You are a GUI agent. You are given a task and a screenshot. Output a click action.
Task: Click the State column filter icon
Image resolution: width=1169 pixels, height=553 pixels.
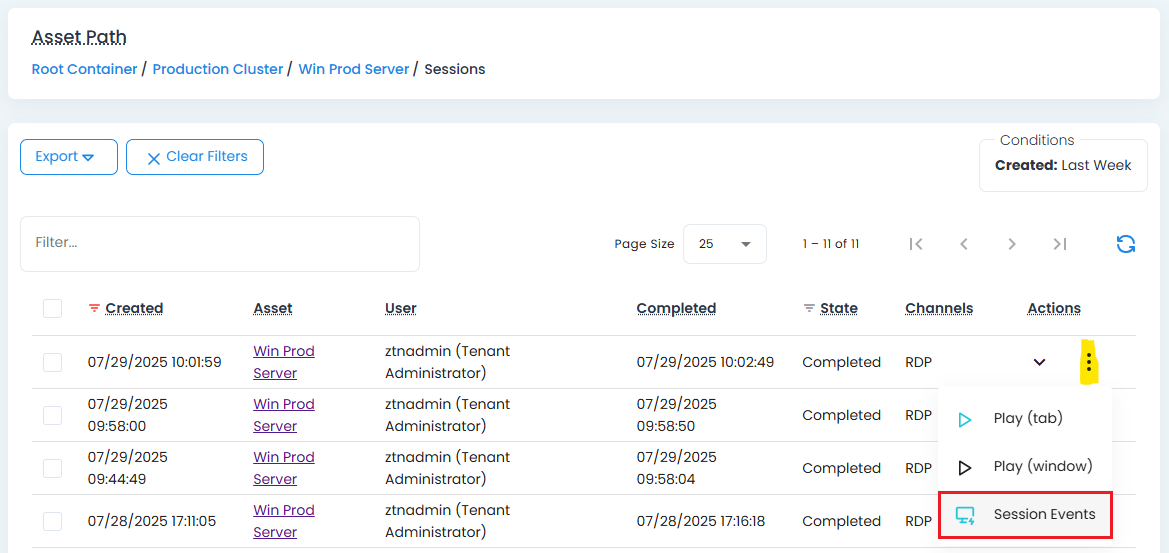click(x=809, y=308)
